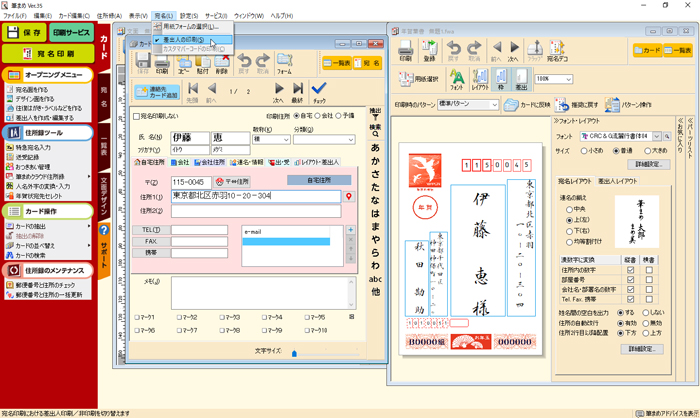Click the 連絡先カード追加 button

pos(157,92)
